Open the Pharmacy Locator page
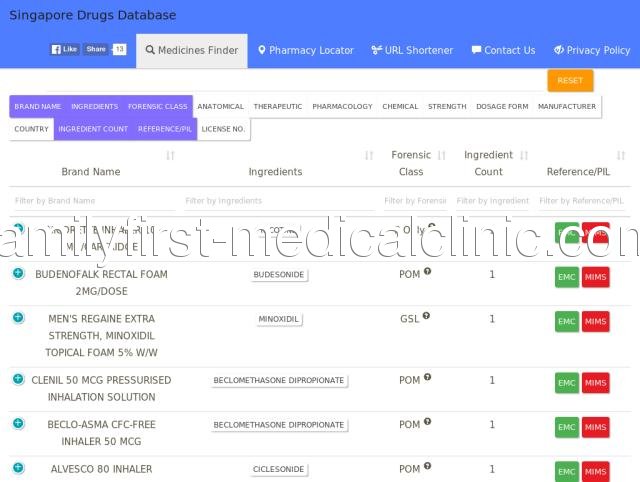The image size is (640, 482). pyautogui.click(x=306, y=51)
